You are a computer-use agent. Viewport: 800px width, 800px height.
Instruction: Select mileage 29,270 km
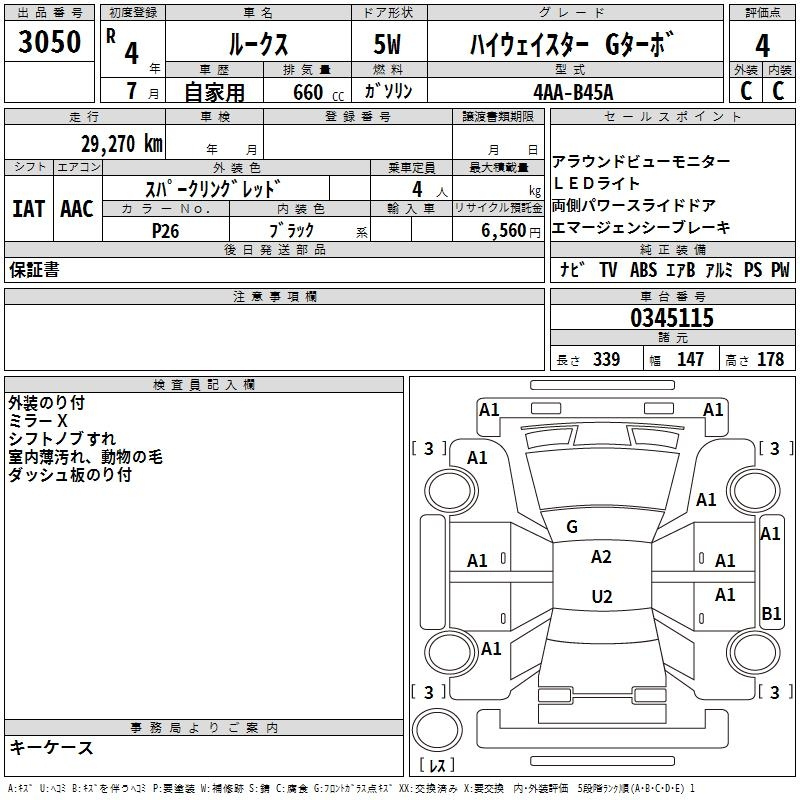click(122, 144)
